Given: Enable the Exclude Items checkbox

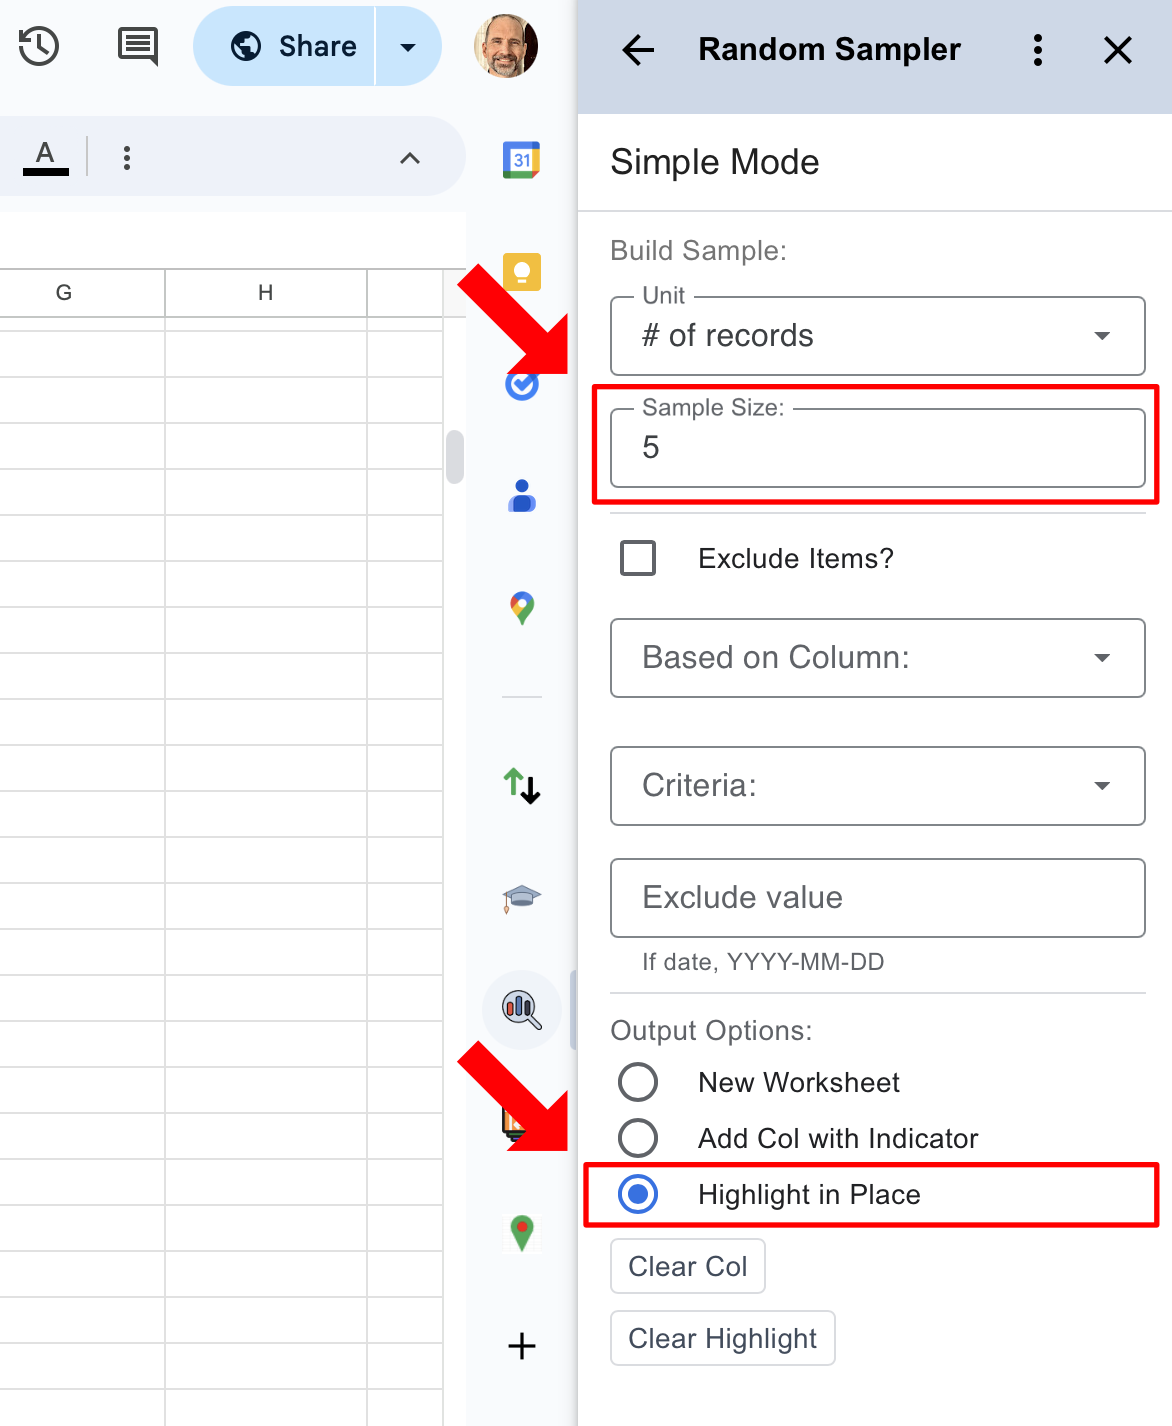Looking at the screenshot, I should tap(638, 558).
